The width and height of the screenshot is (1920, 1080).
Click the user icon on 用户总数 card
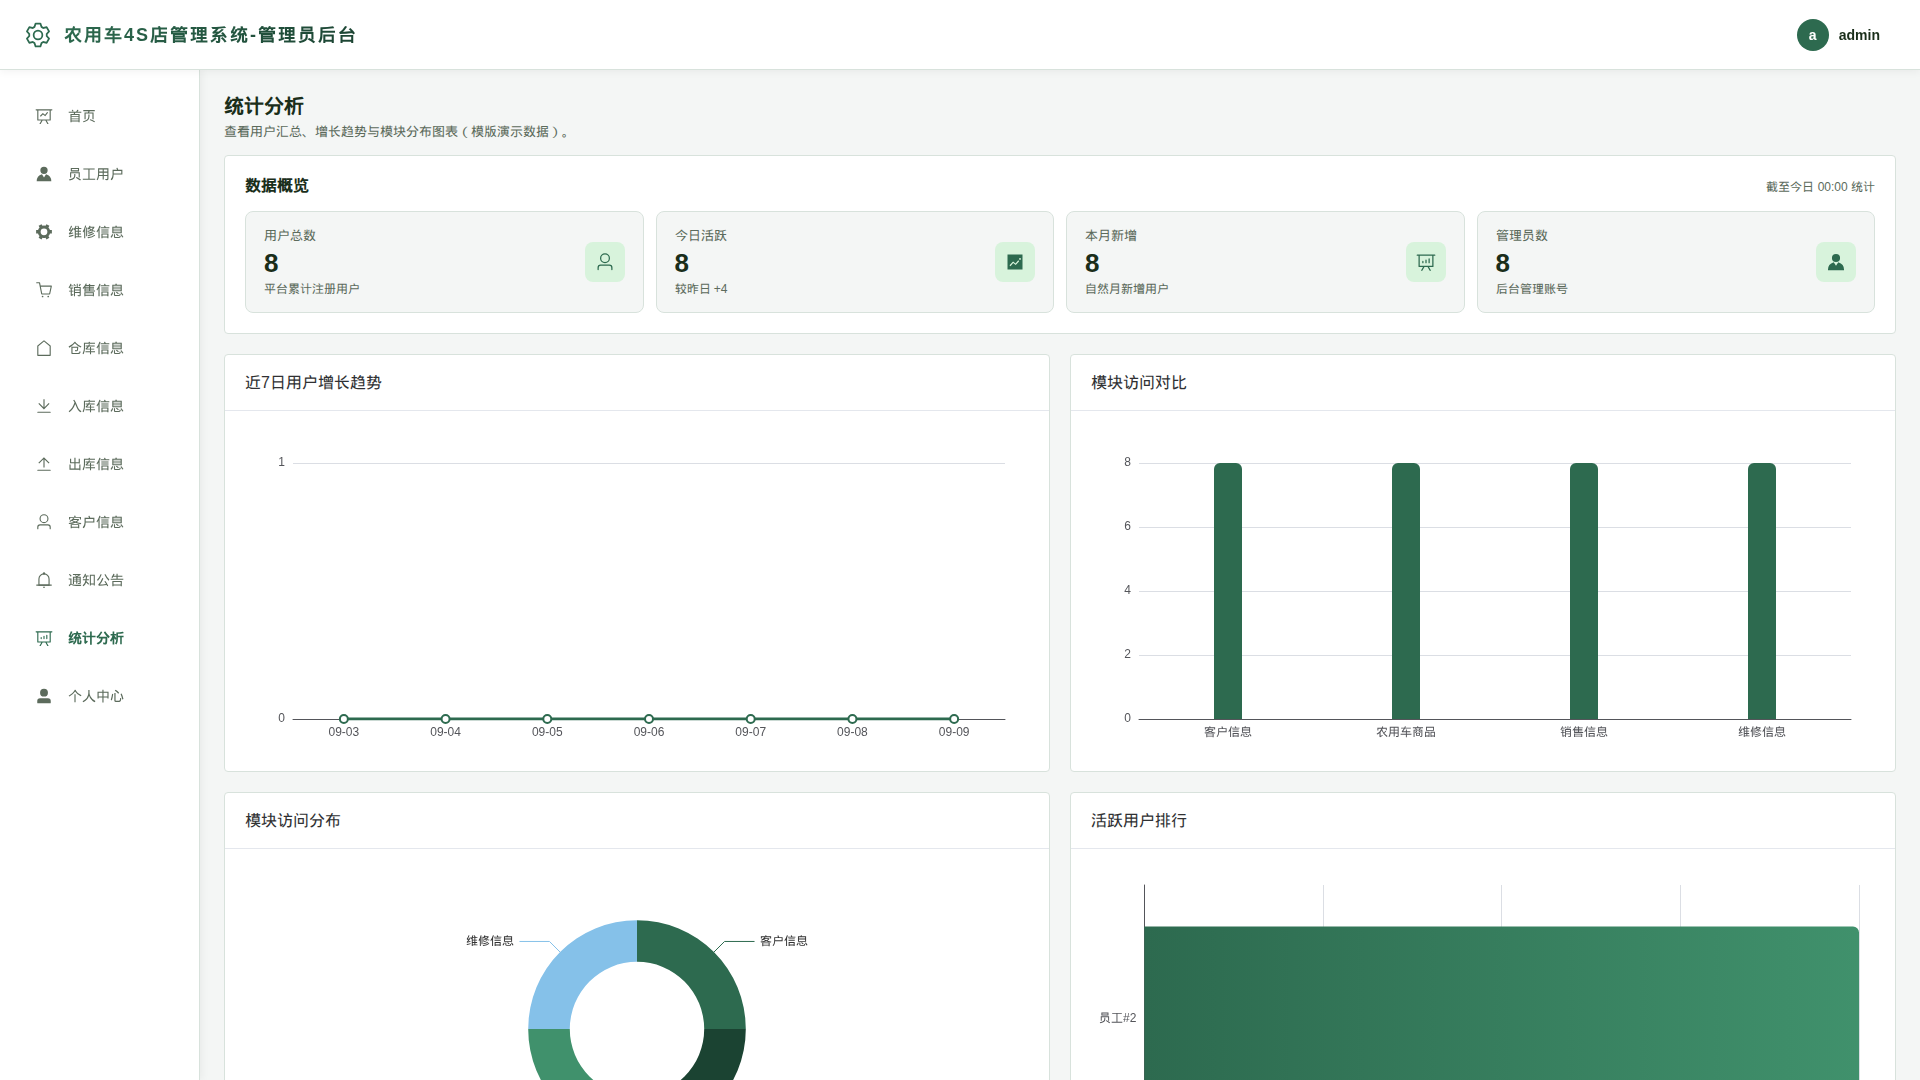click(x=605, y=262)
